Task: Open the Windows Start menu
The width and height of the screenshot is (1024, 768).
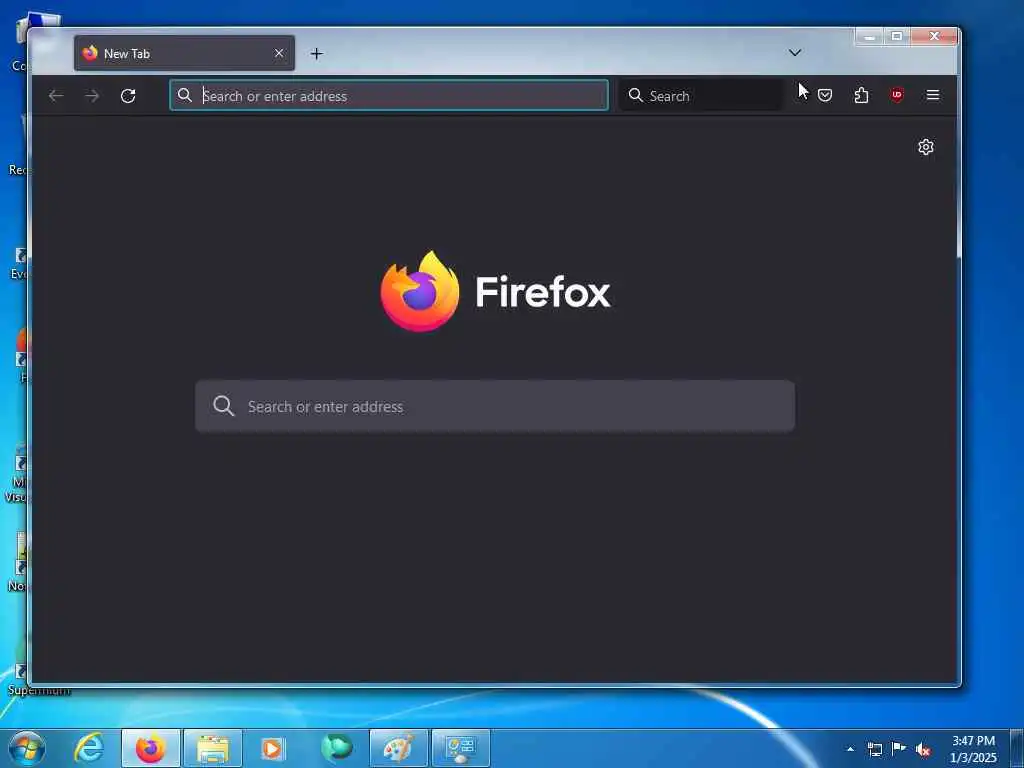Action: (27, 748)
